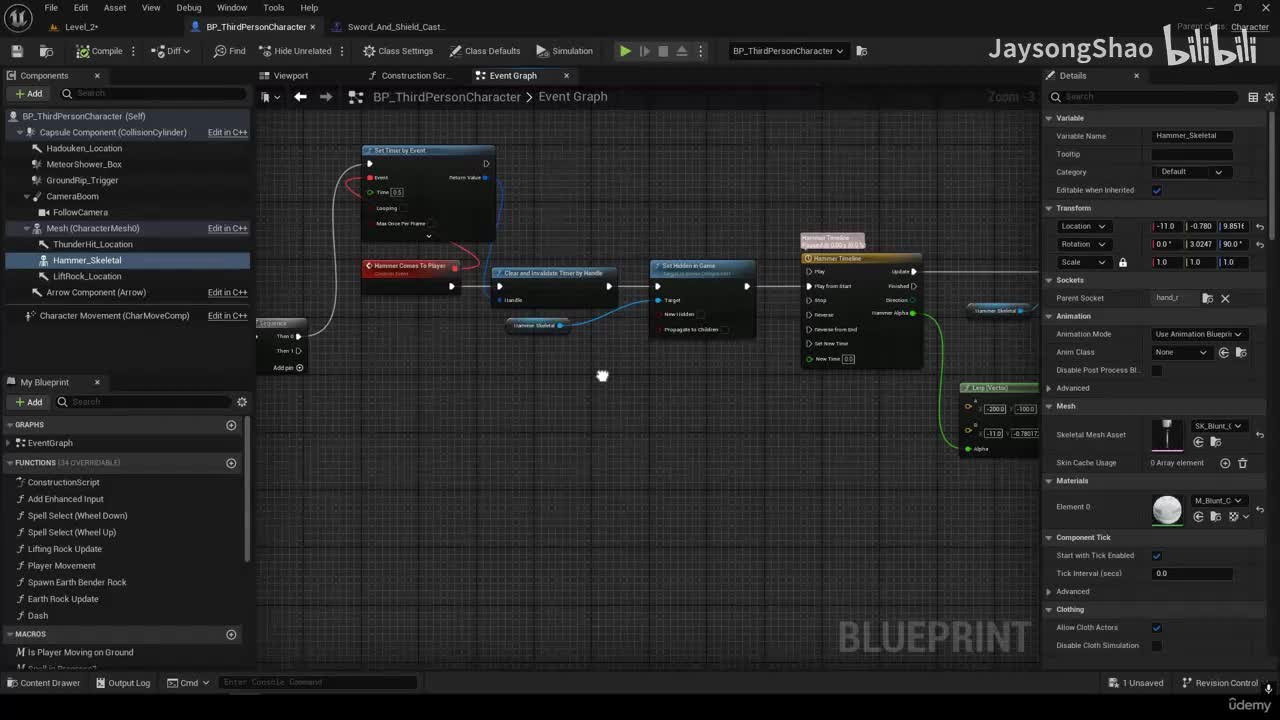Clear the Parent Socket with the X icon

[x=1225, y=298]
